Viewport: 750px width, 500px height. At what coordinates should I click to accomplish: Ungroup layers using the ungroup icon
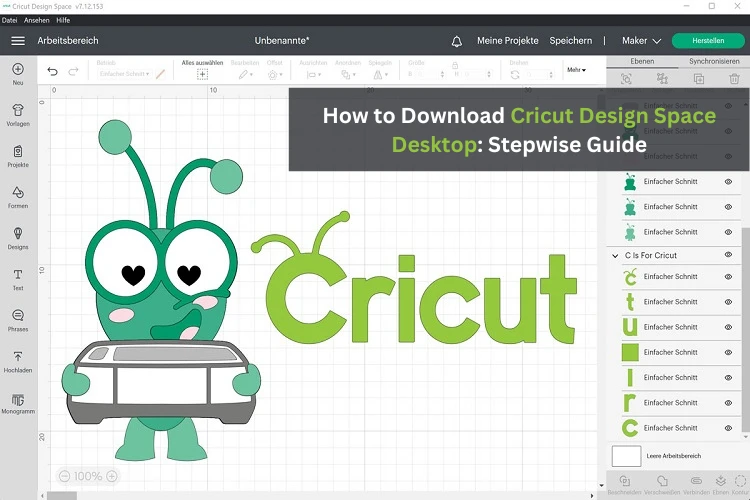[662, 78]
